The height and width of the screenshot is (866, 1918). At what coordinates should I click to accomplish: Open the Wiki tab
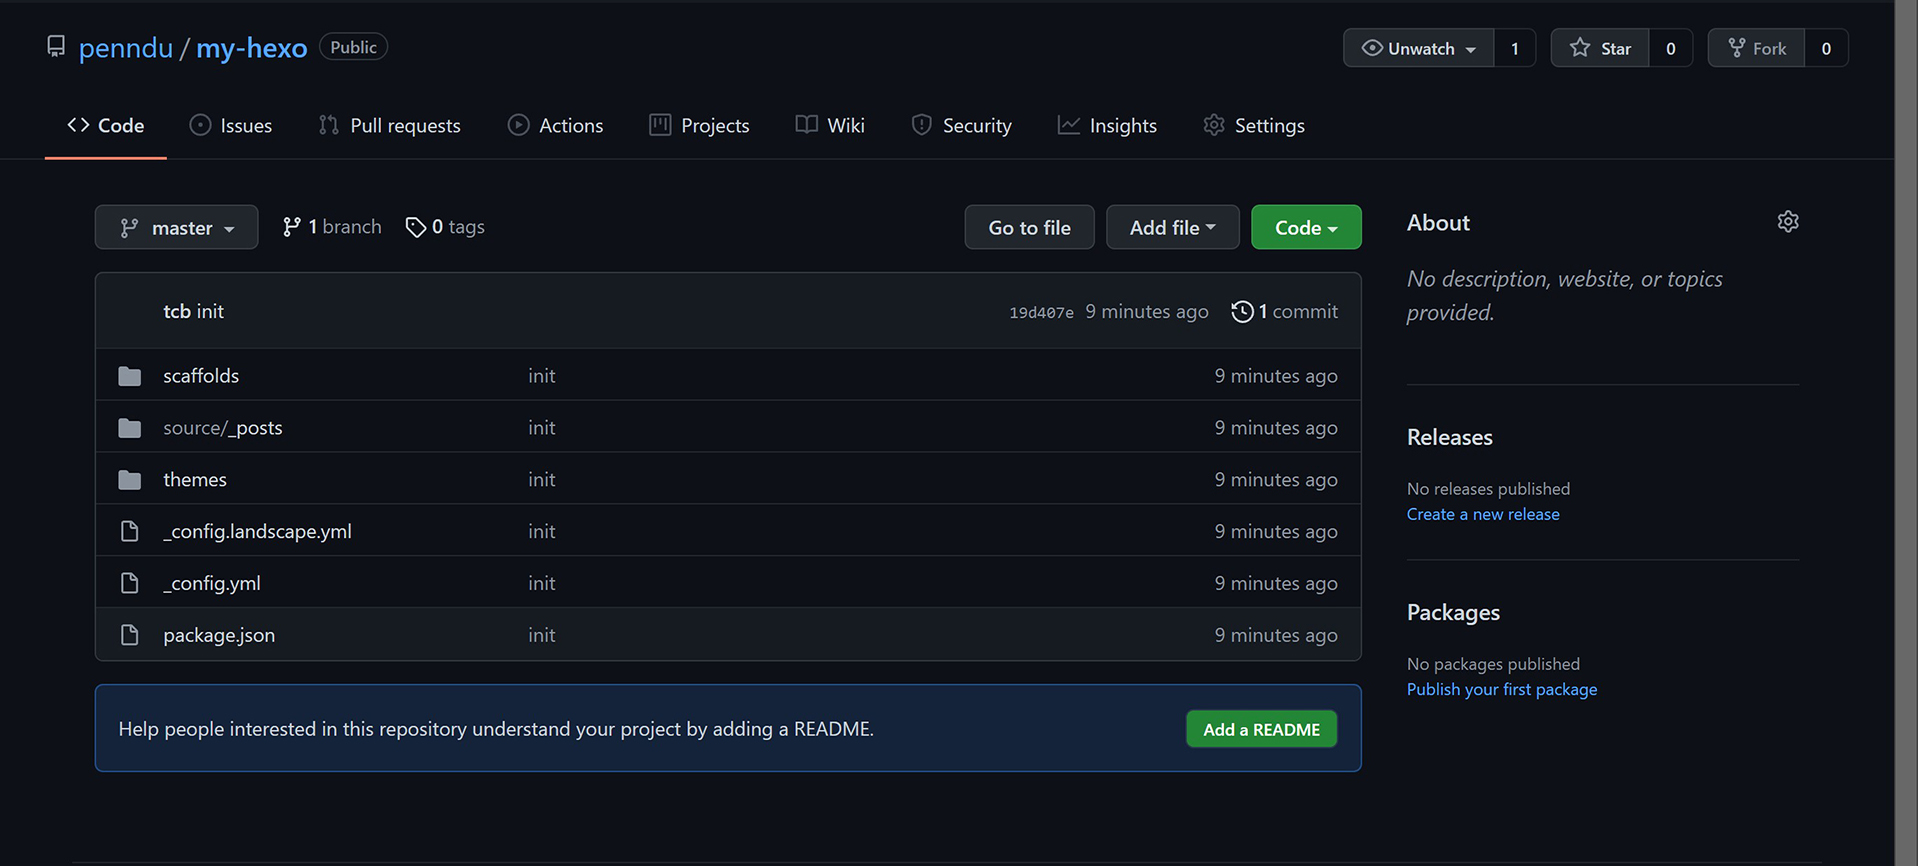pyautogui.click(x=830, y=125)
